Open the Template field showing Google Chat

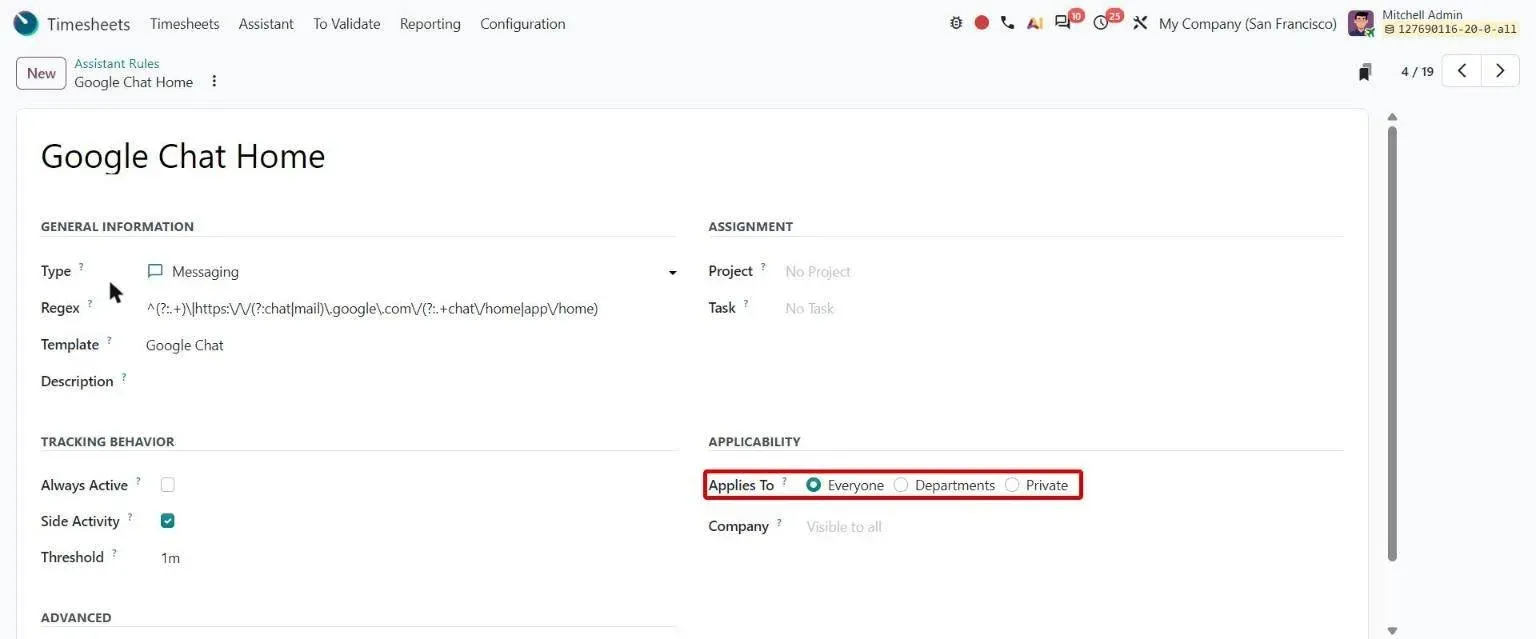[410, 345]
